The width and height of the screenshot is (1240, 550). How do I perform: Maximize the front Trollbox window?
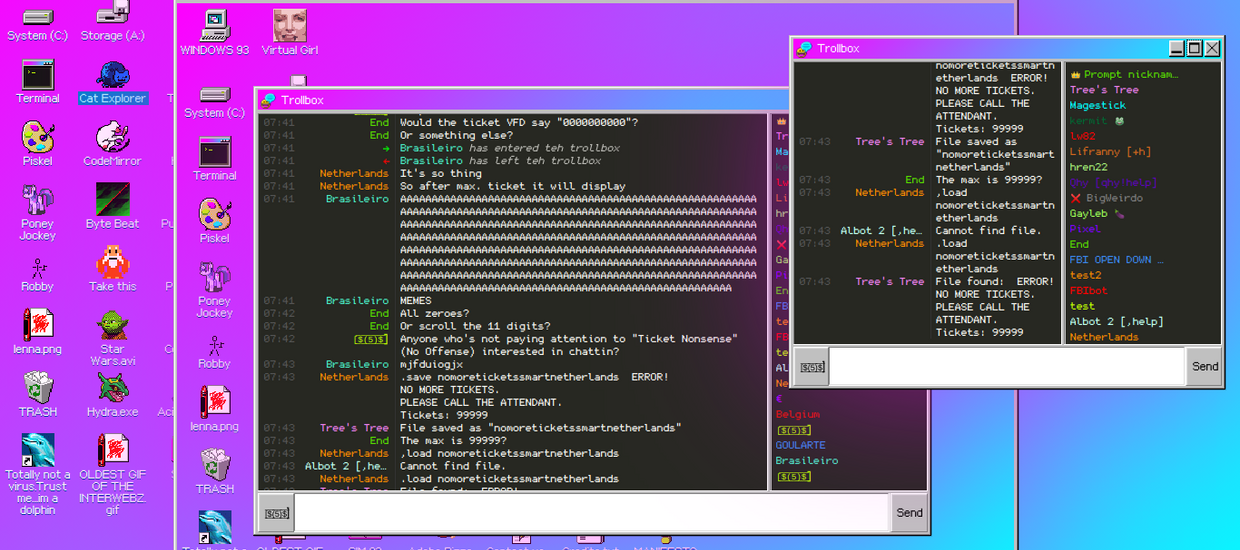(1194, 48)
